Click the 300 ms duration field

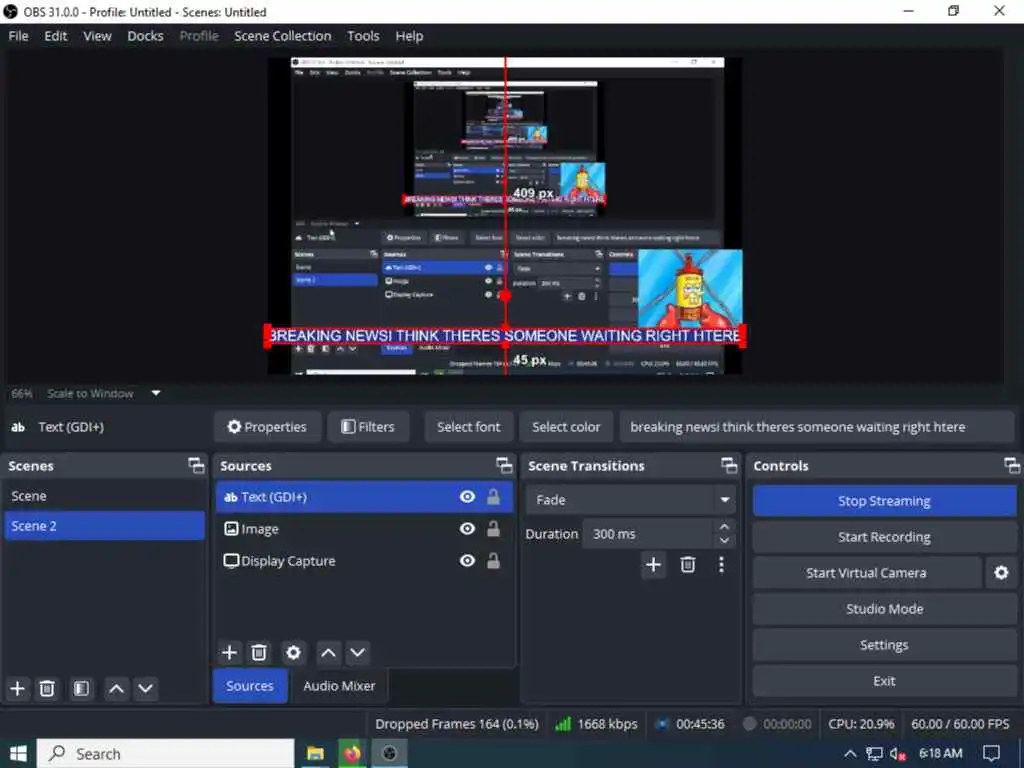point(647,534)
